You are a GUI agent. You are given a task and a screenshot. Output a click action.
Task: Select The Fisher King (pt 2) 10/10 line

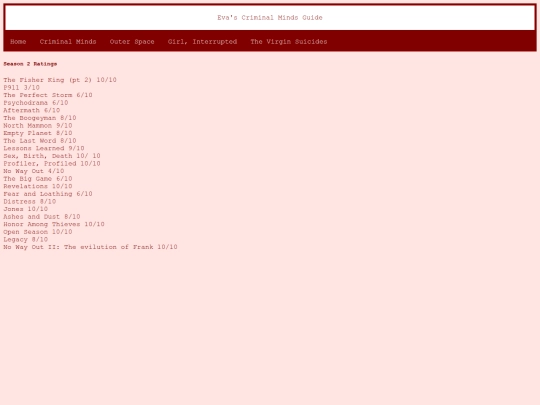tap(60, 80)
